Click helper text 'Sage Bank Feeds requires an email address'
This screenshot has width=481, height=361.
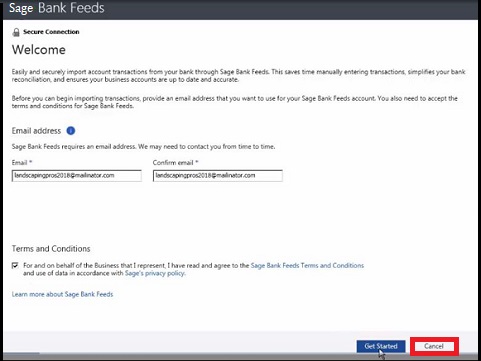tap(143, 147)
